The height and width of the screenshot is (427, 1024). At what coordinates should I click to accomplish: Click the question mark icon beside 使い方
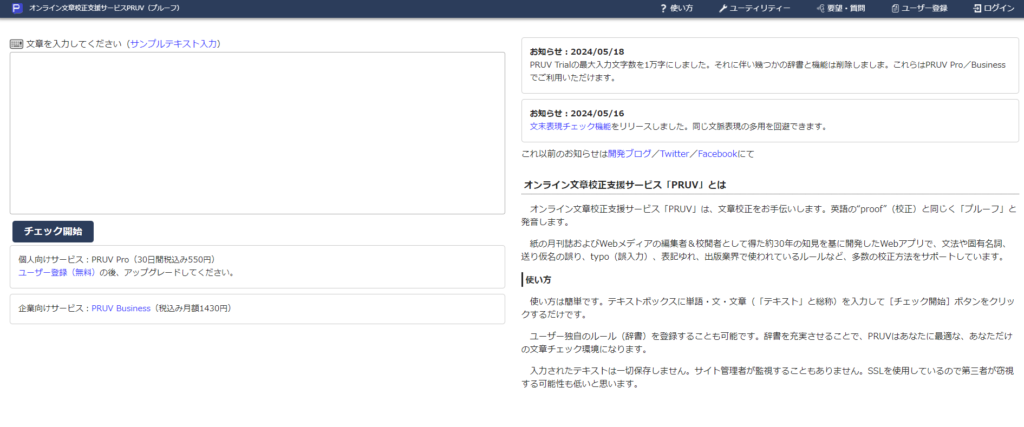pos(663,8)
